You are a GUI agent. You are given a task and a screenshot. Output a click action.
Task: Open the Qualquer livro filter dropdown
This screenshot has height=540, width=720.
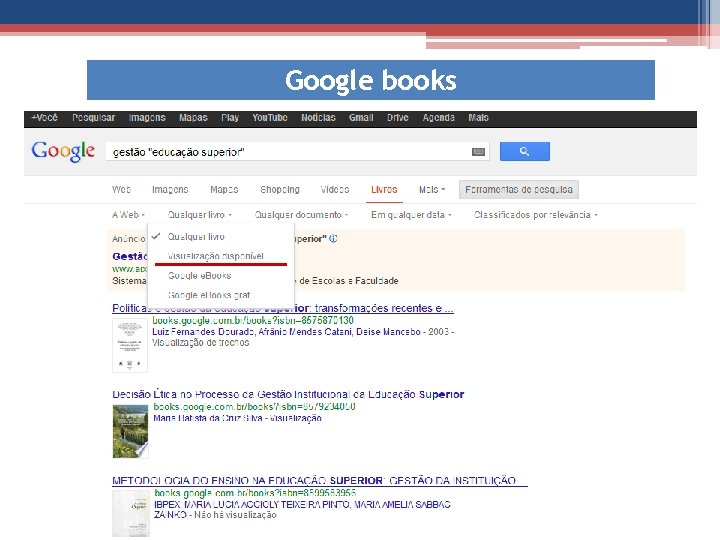[x=200, y=214]
